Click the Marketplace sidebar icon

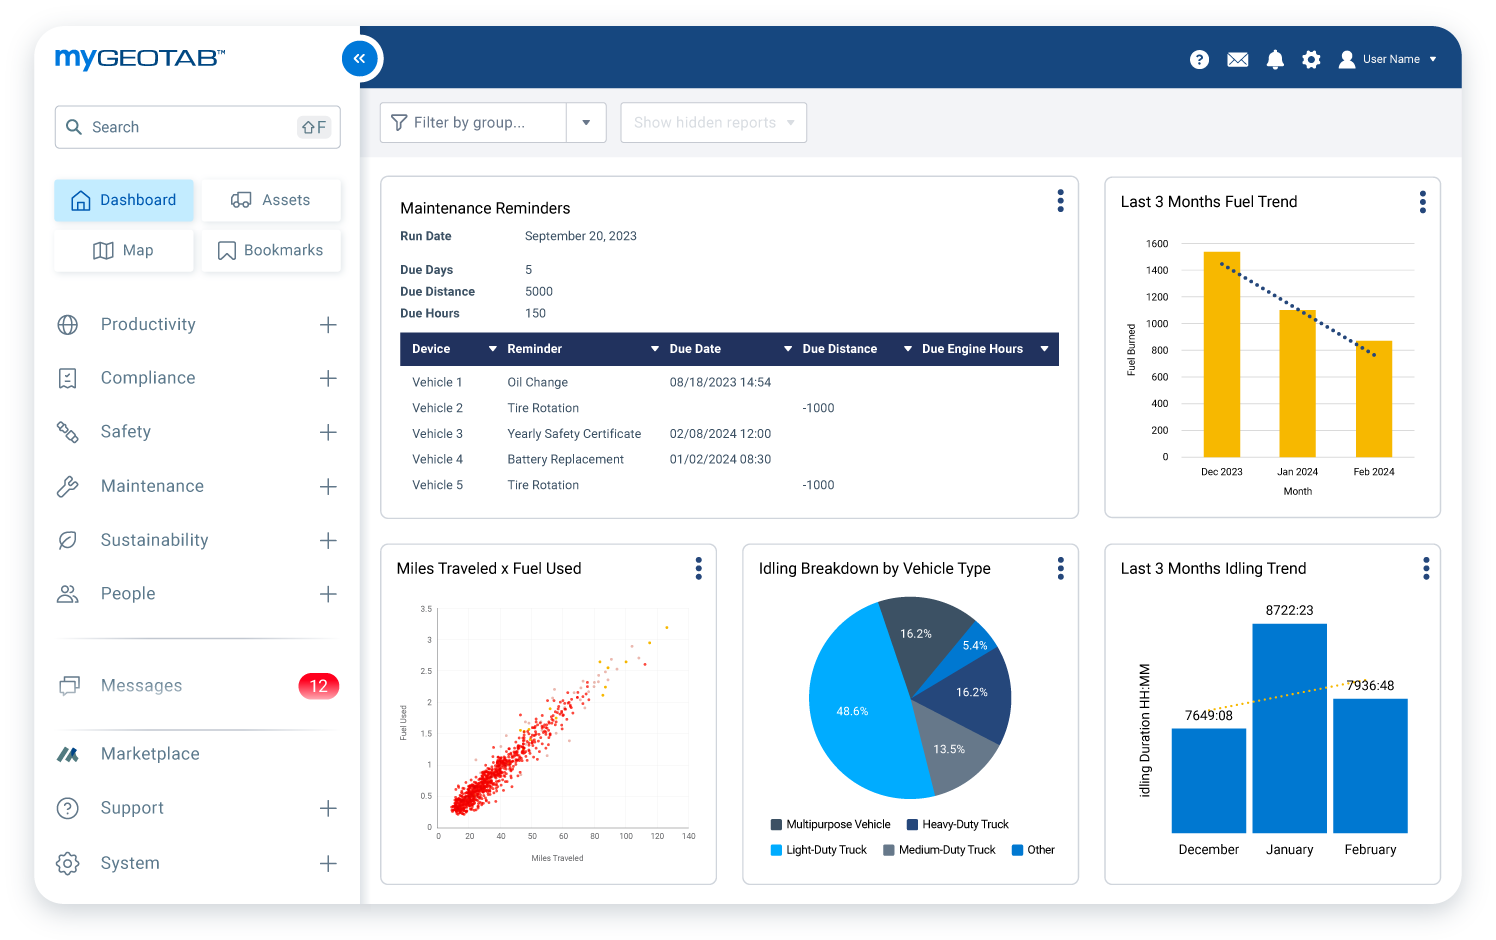point(68,754)
